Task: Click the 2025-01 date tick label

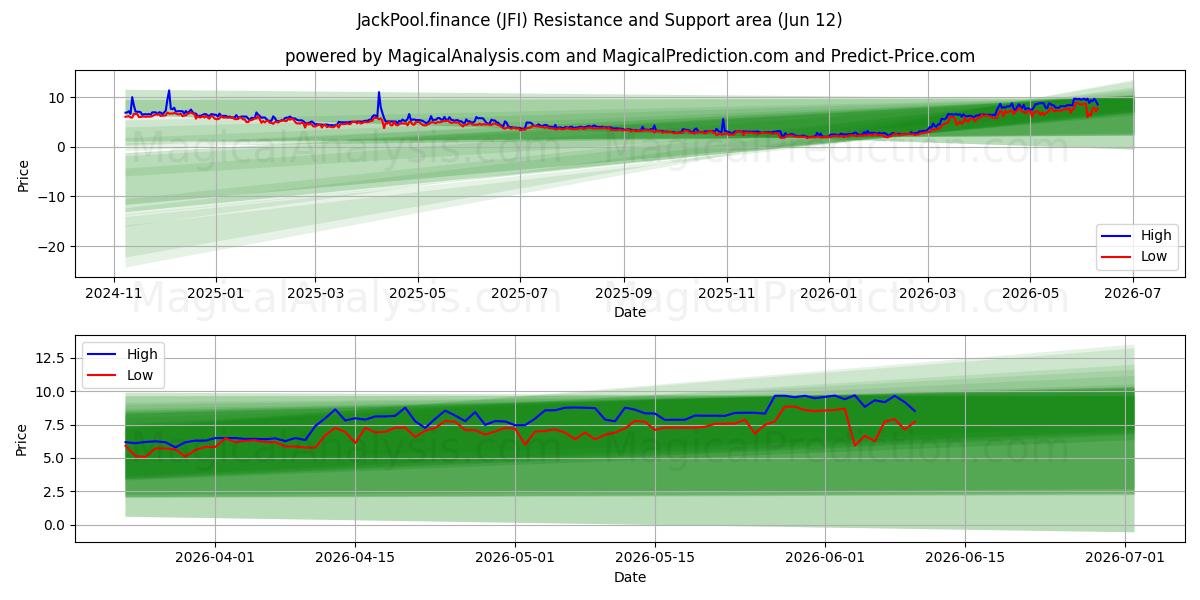Action: click(216, 294)
